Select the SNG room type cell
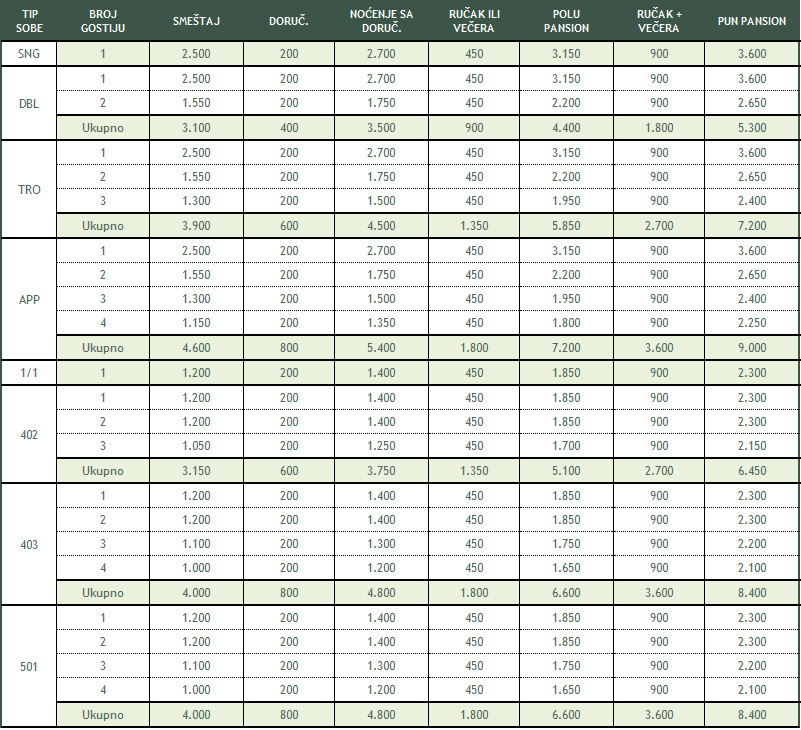Screen dimensions: 801x730 [x=29, y=54]
